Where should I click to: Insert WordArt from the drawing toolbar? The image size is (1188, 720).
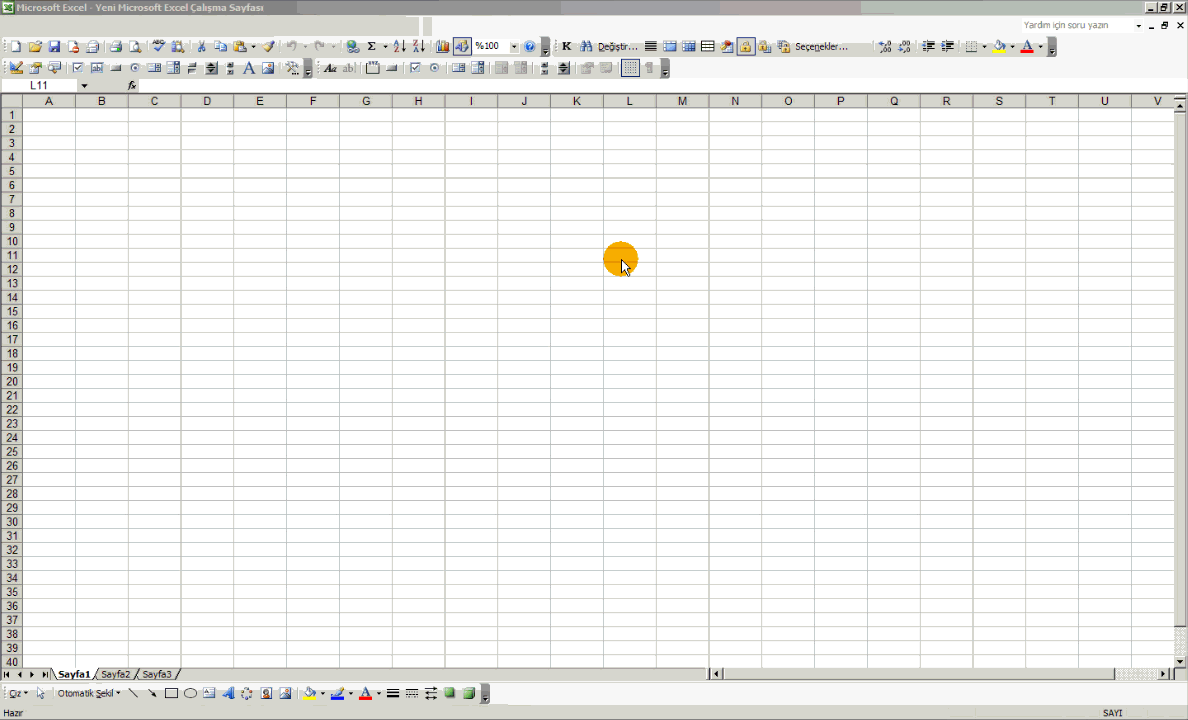click(x=228, y=693)
